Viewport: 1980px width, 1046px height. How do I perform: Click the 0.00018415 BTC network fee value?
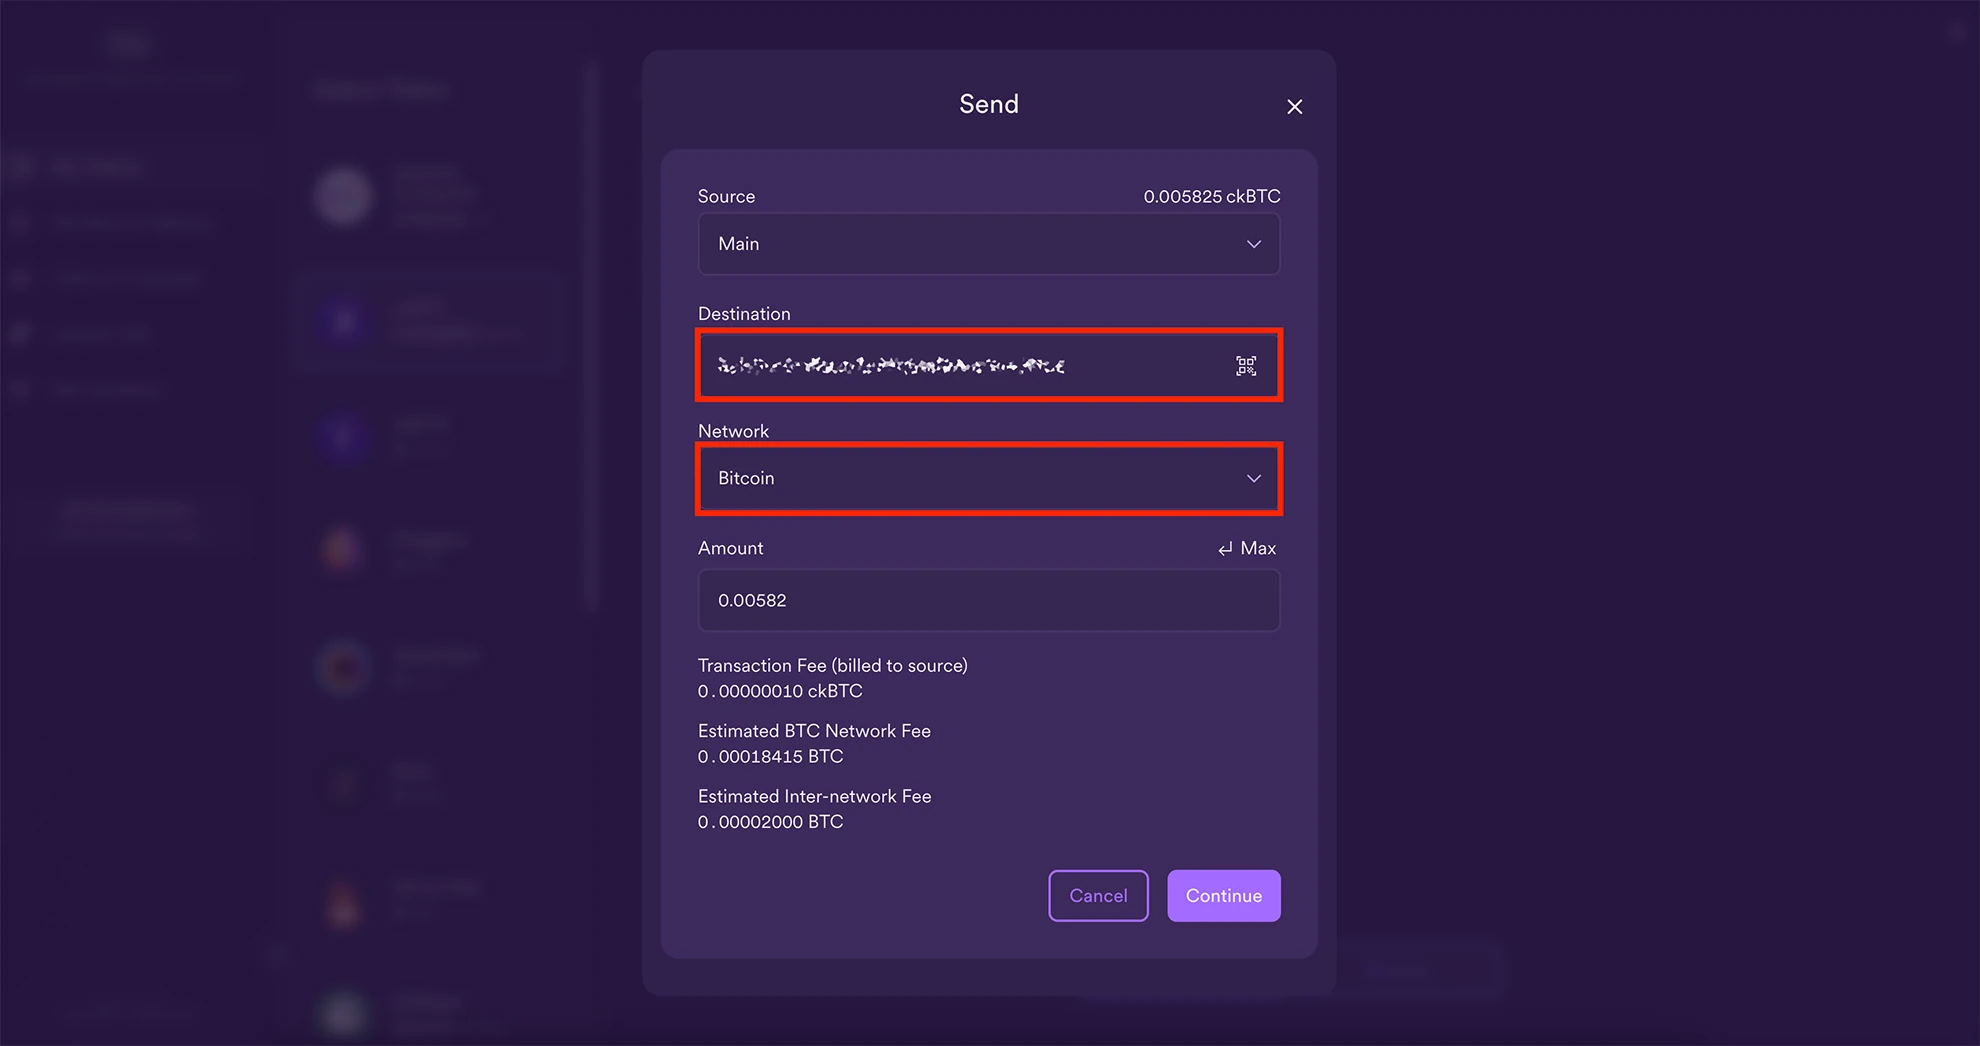pyautogui.click(x=770, y=757)
